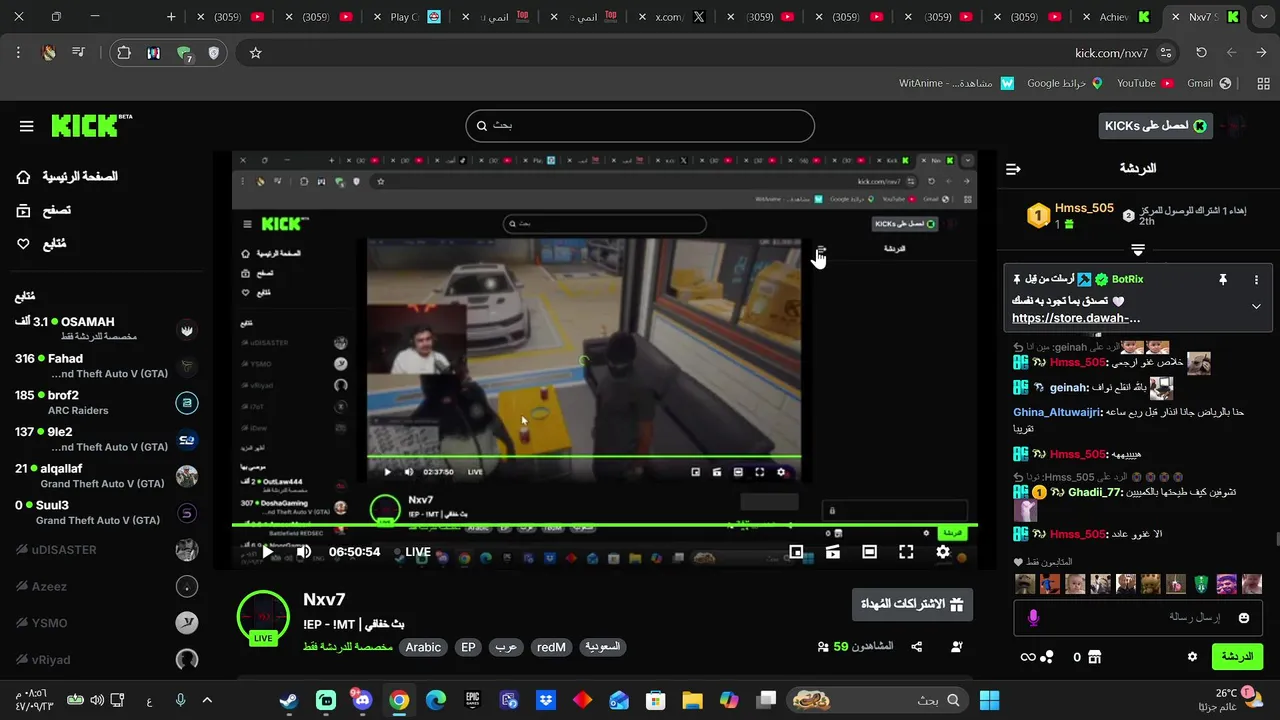Open the browse icon in sidebar
Viewport: 1280px width, 720px height.
pos(24,210)
